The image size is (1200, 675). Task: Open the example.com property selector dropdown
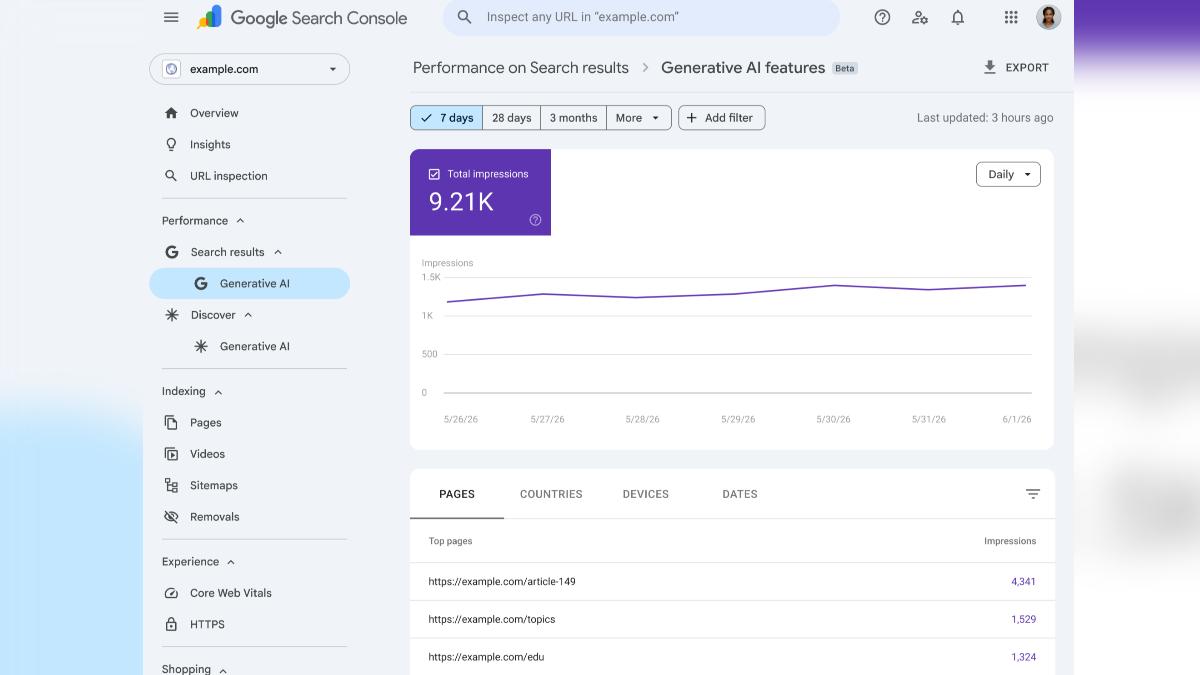click(250, 69)
